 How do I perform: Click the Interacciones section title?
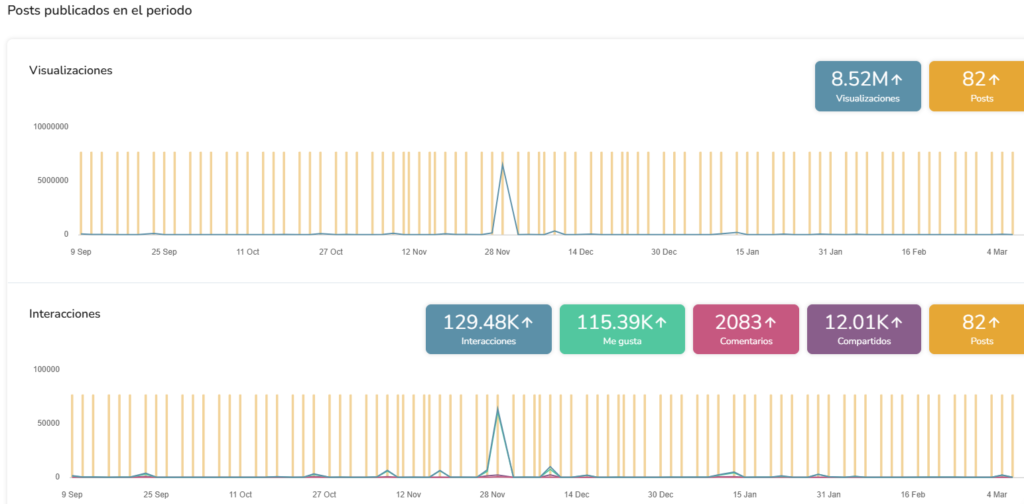(x=64, y=314)
